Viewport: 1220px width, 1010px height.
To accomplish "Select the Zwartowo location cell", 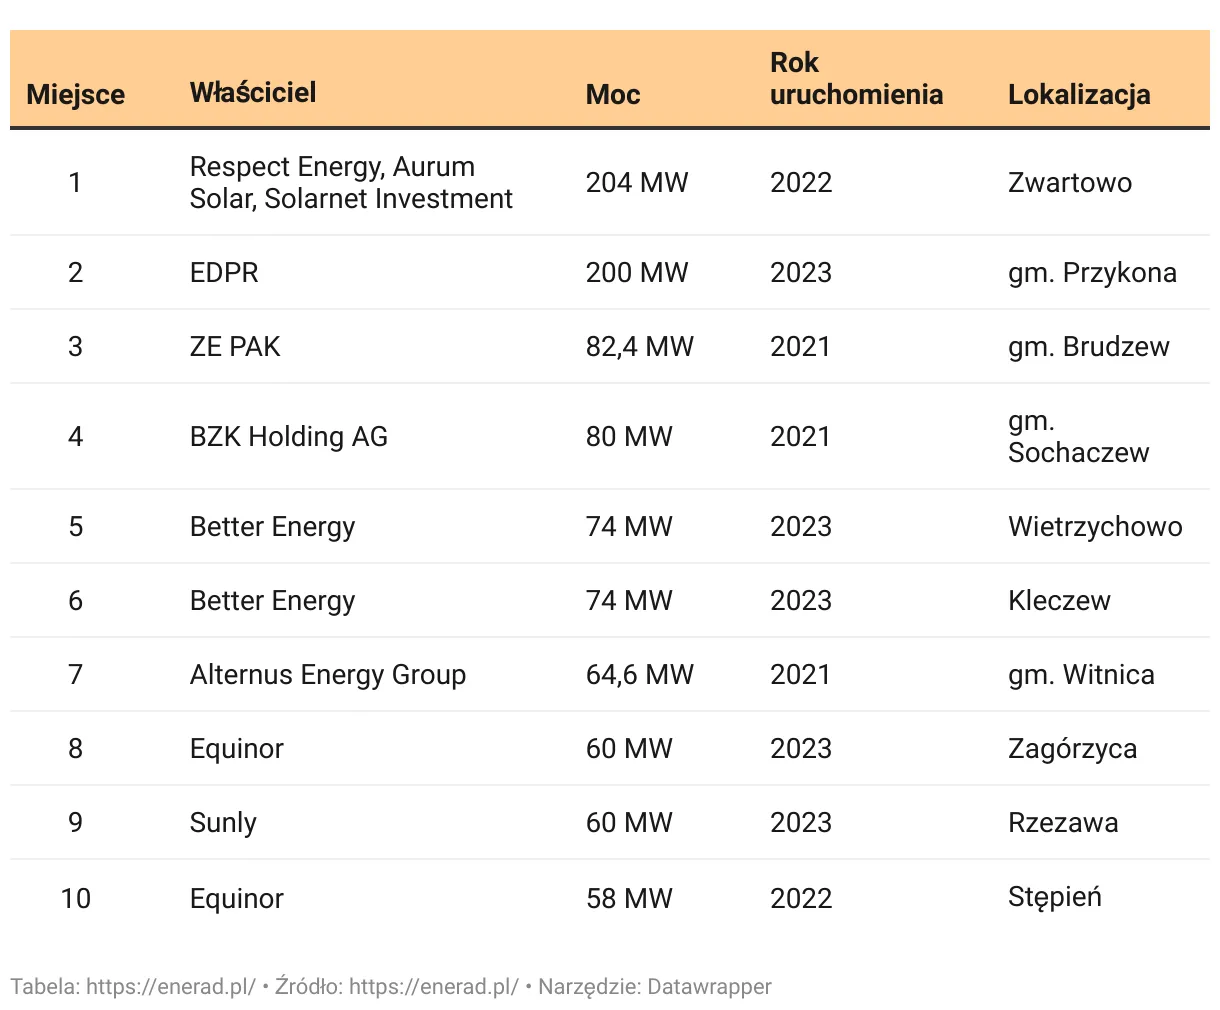I will tap(1070, 183).
